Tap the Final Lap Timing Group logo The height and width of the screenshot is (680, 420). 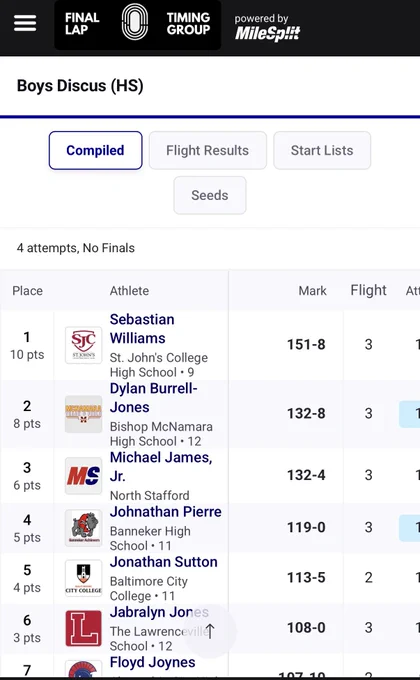pos(138,25)
